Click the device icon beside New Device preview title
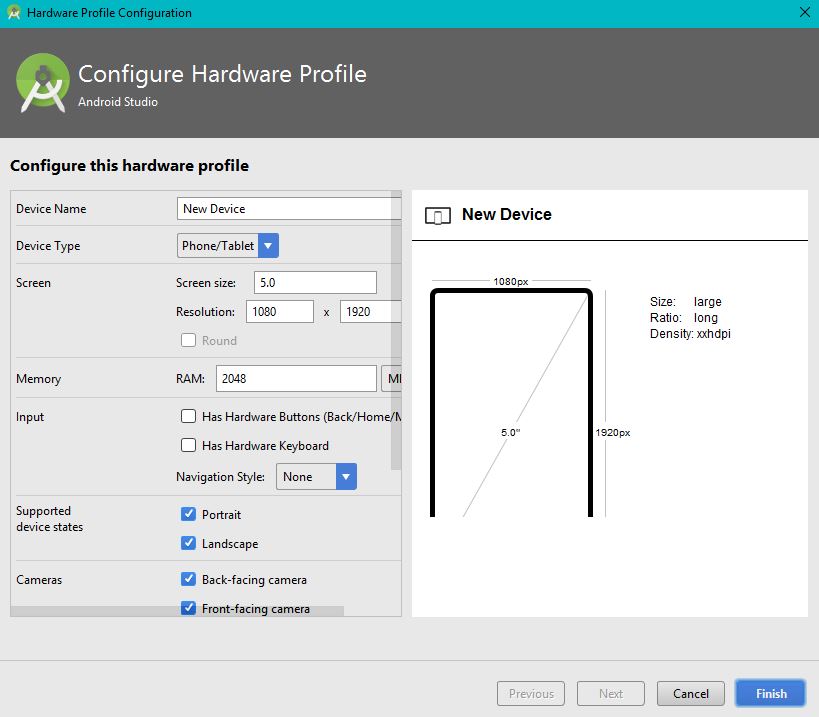819x717 pixels. pyautogui.click(x=438, y=215)
